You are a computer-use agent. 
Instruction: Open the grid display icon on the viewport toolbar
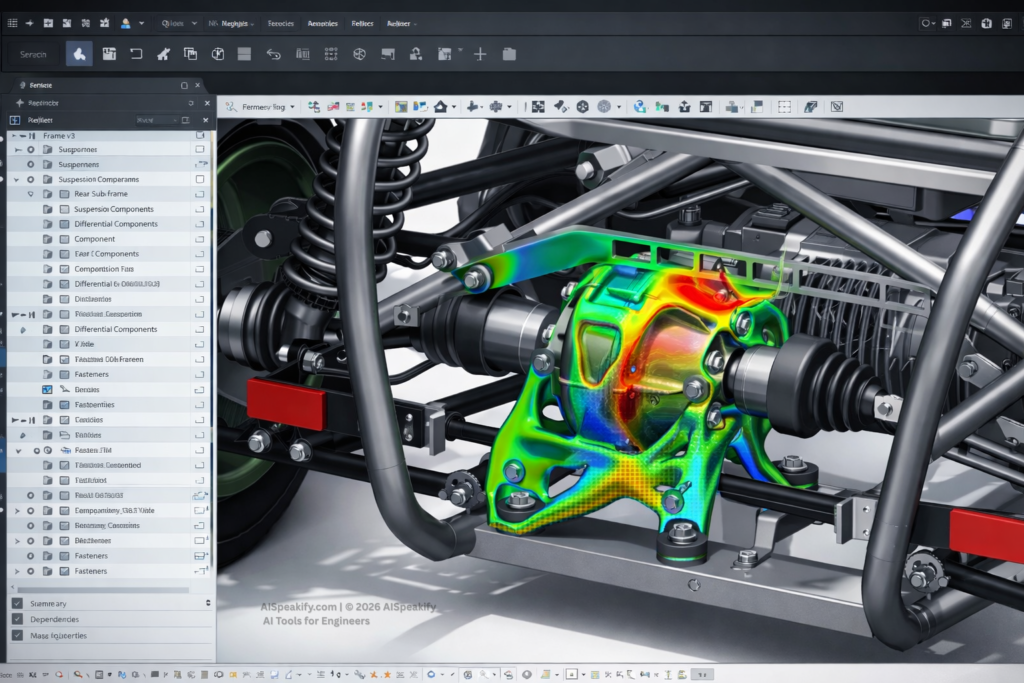click(786, 105)
